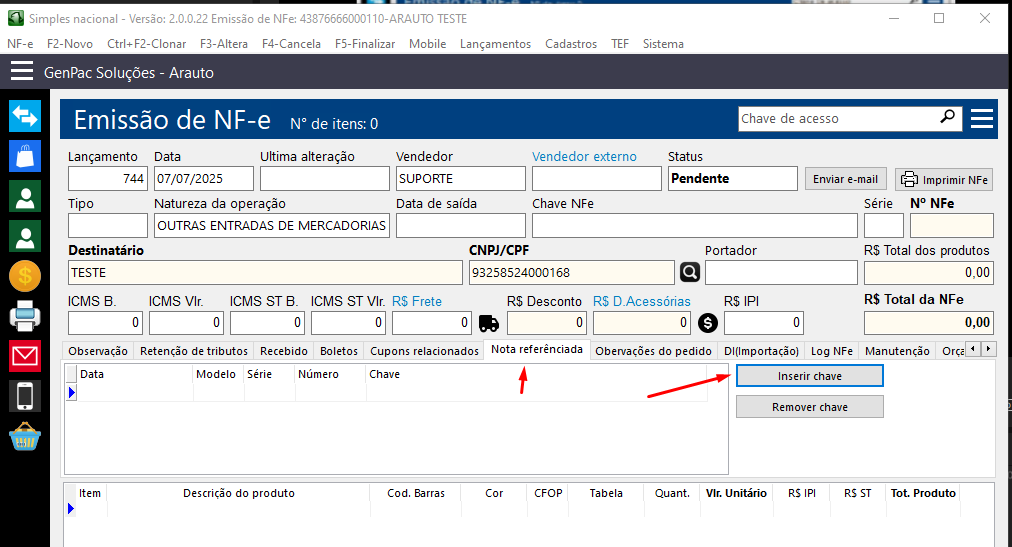Click the shopping bag sidebar icon
Image resolution: width=1012 pixels, height=547 pixels.
pyautogui.click(x=25, y=155)
